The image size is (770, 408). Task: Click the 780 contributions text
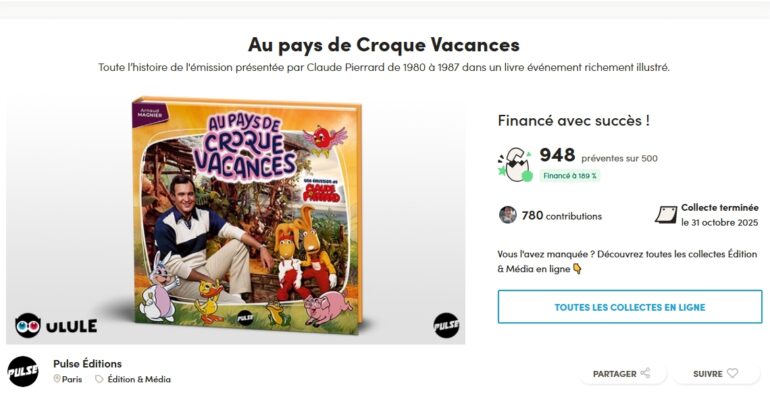pyautogui.click(x=561, y=215)
